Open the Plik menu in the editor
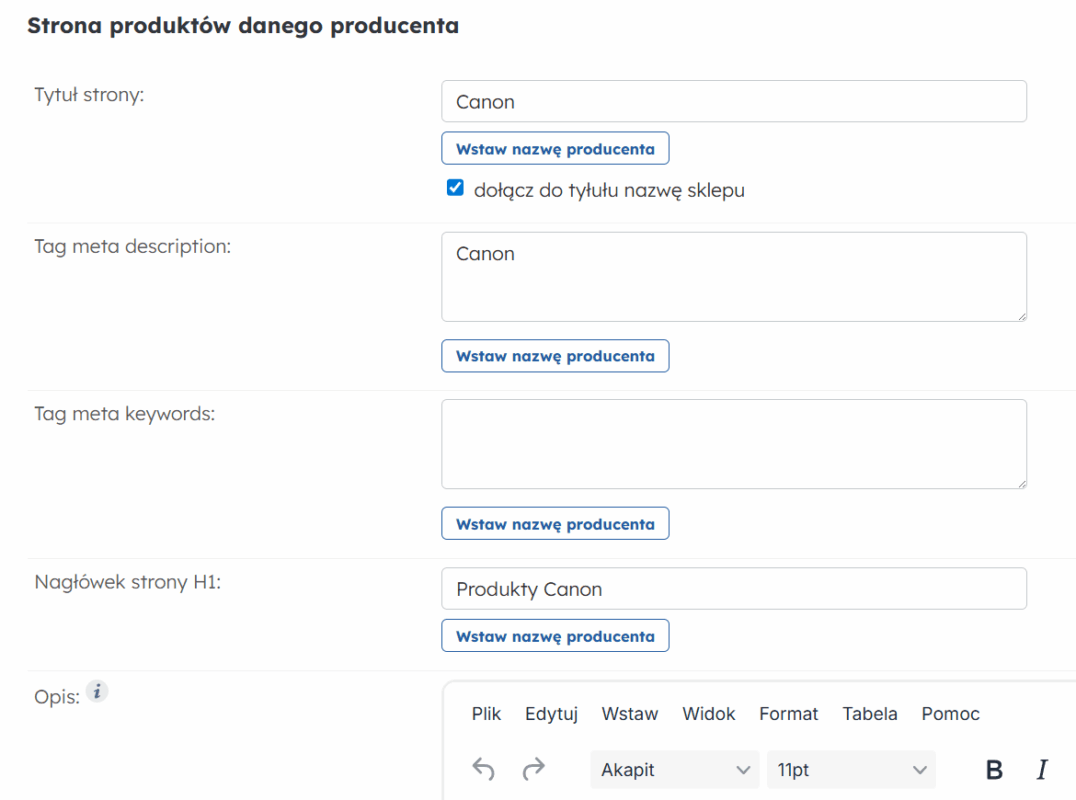 pos(486,714)
